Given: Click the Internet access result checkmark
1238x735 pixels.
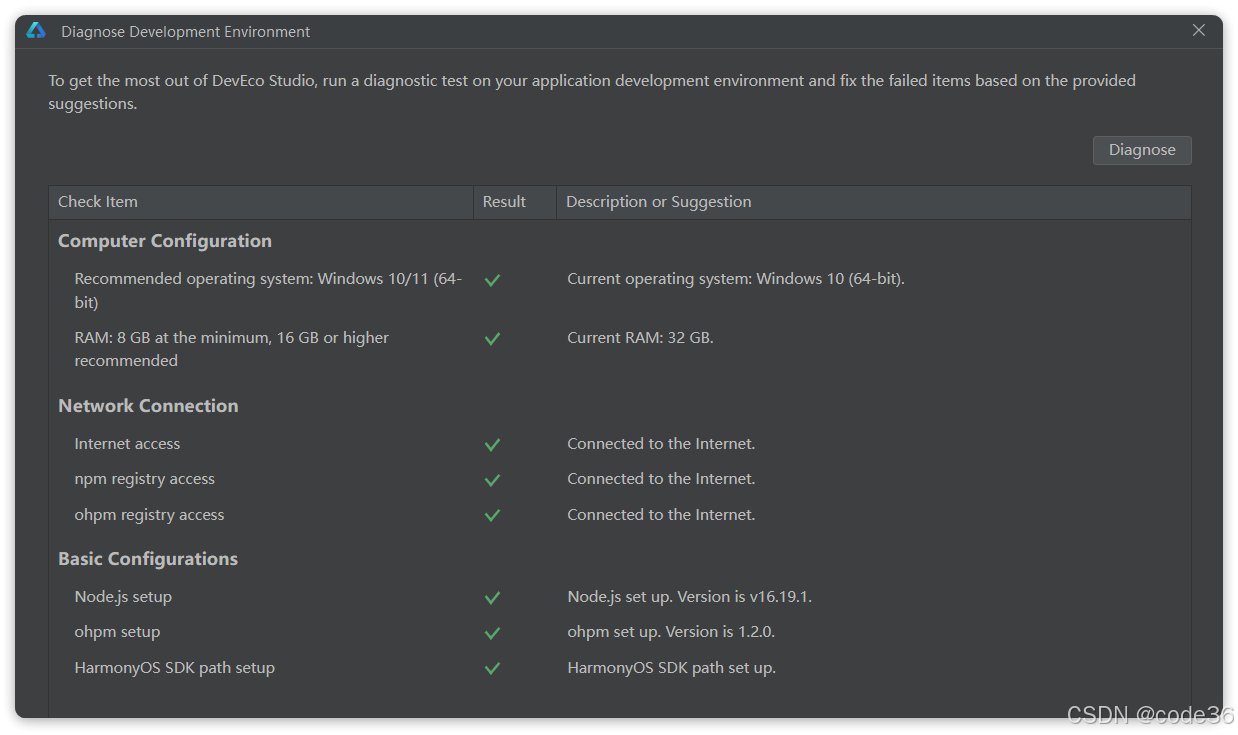Looking at the screenshot, I should (492, 445).
